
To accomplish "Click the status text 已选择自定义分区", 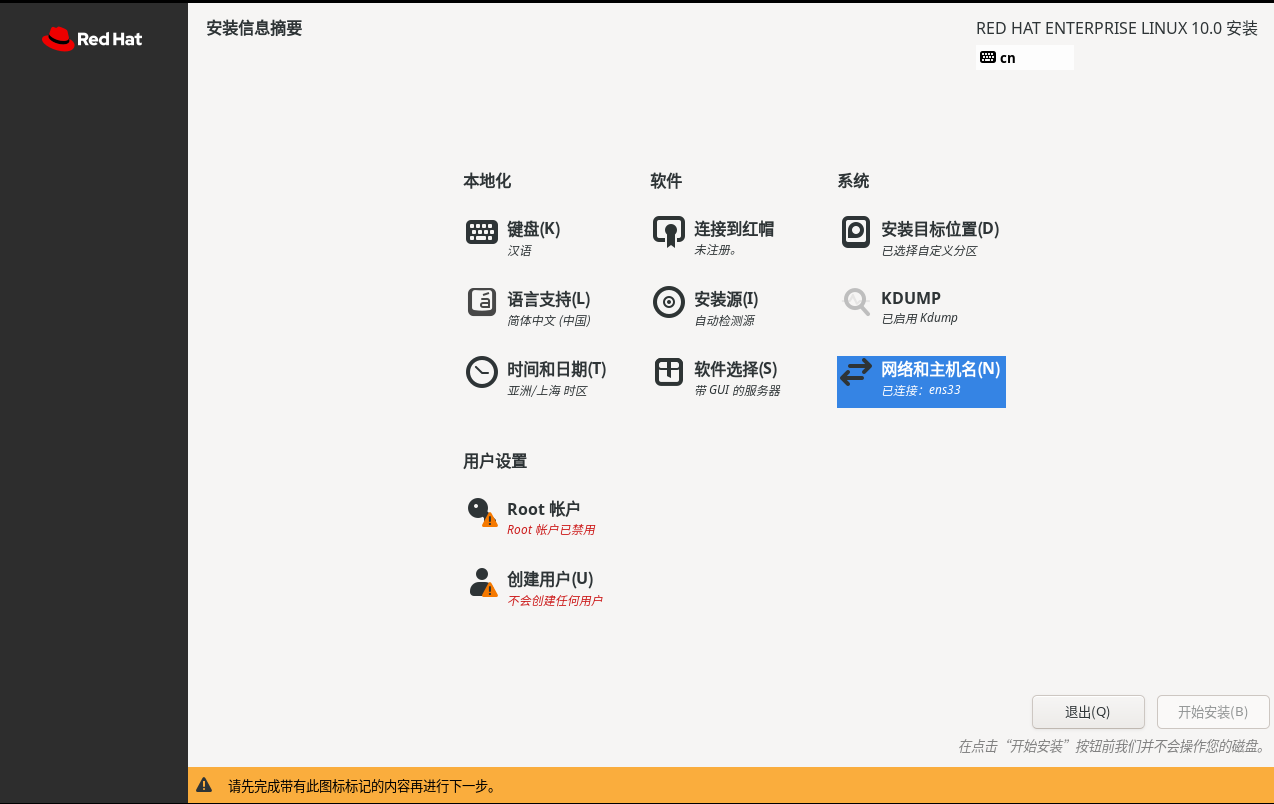I will 929,251.
